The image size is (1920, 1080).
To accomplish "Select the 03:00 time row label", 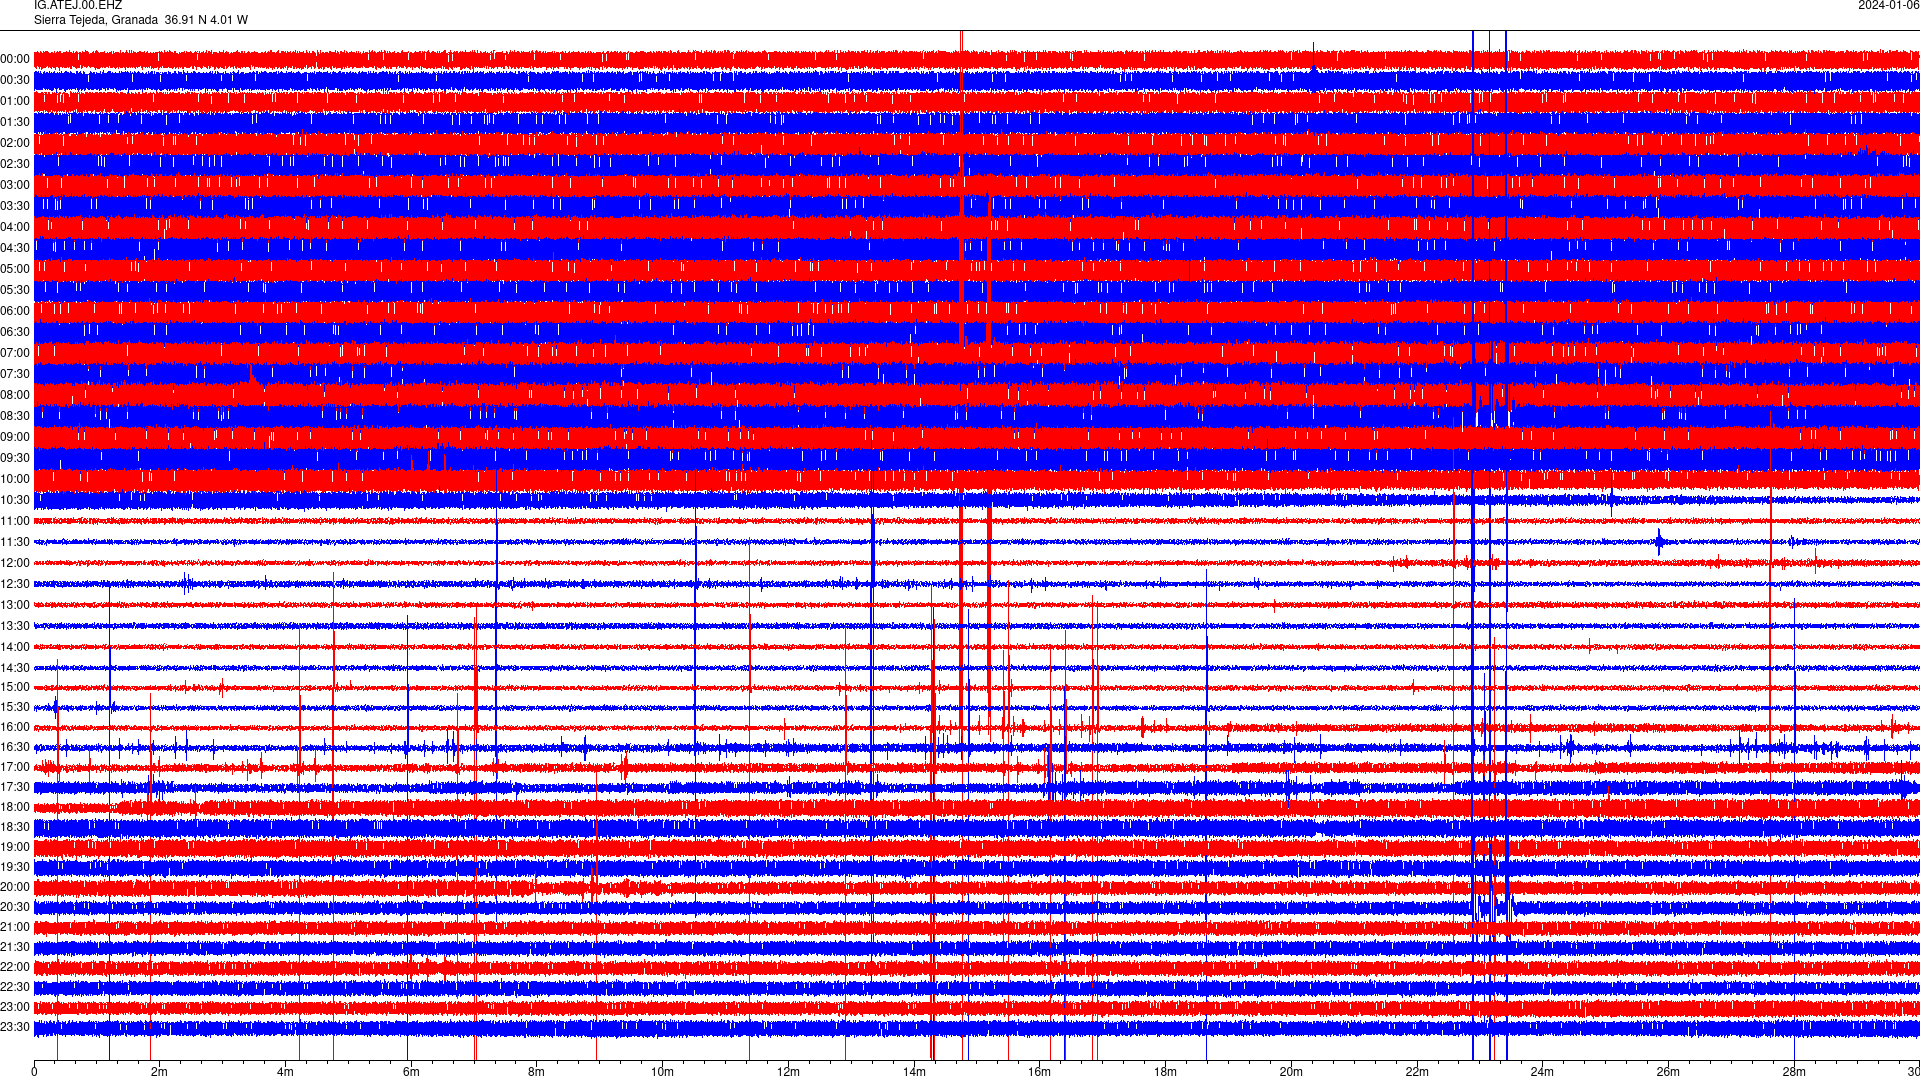I will [x=15, y=185].
